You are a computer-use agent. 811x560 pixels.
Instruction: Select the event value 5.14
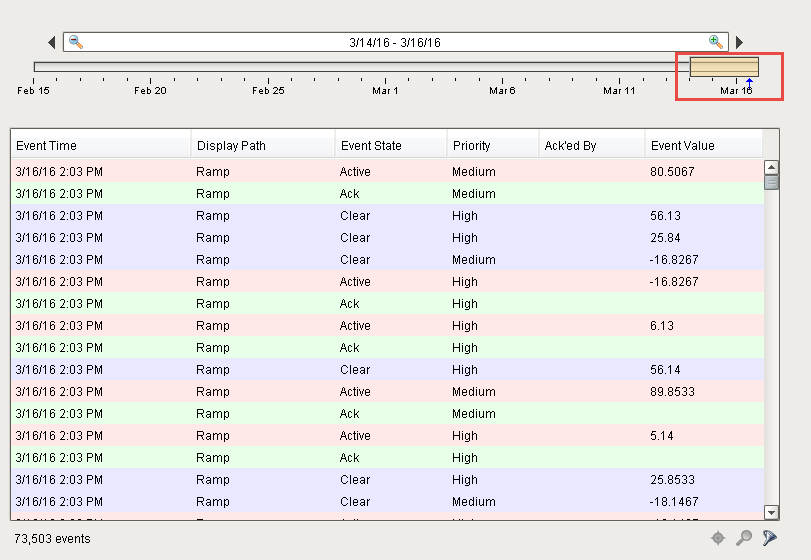click(x=662, y=436)
